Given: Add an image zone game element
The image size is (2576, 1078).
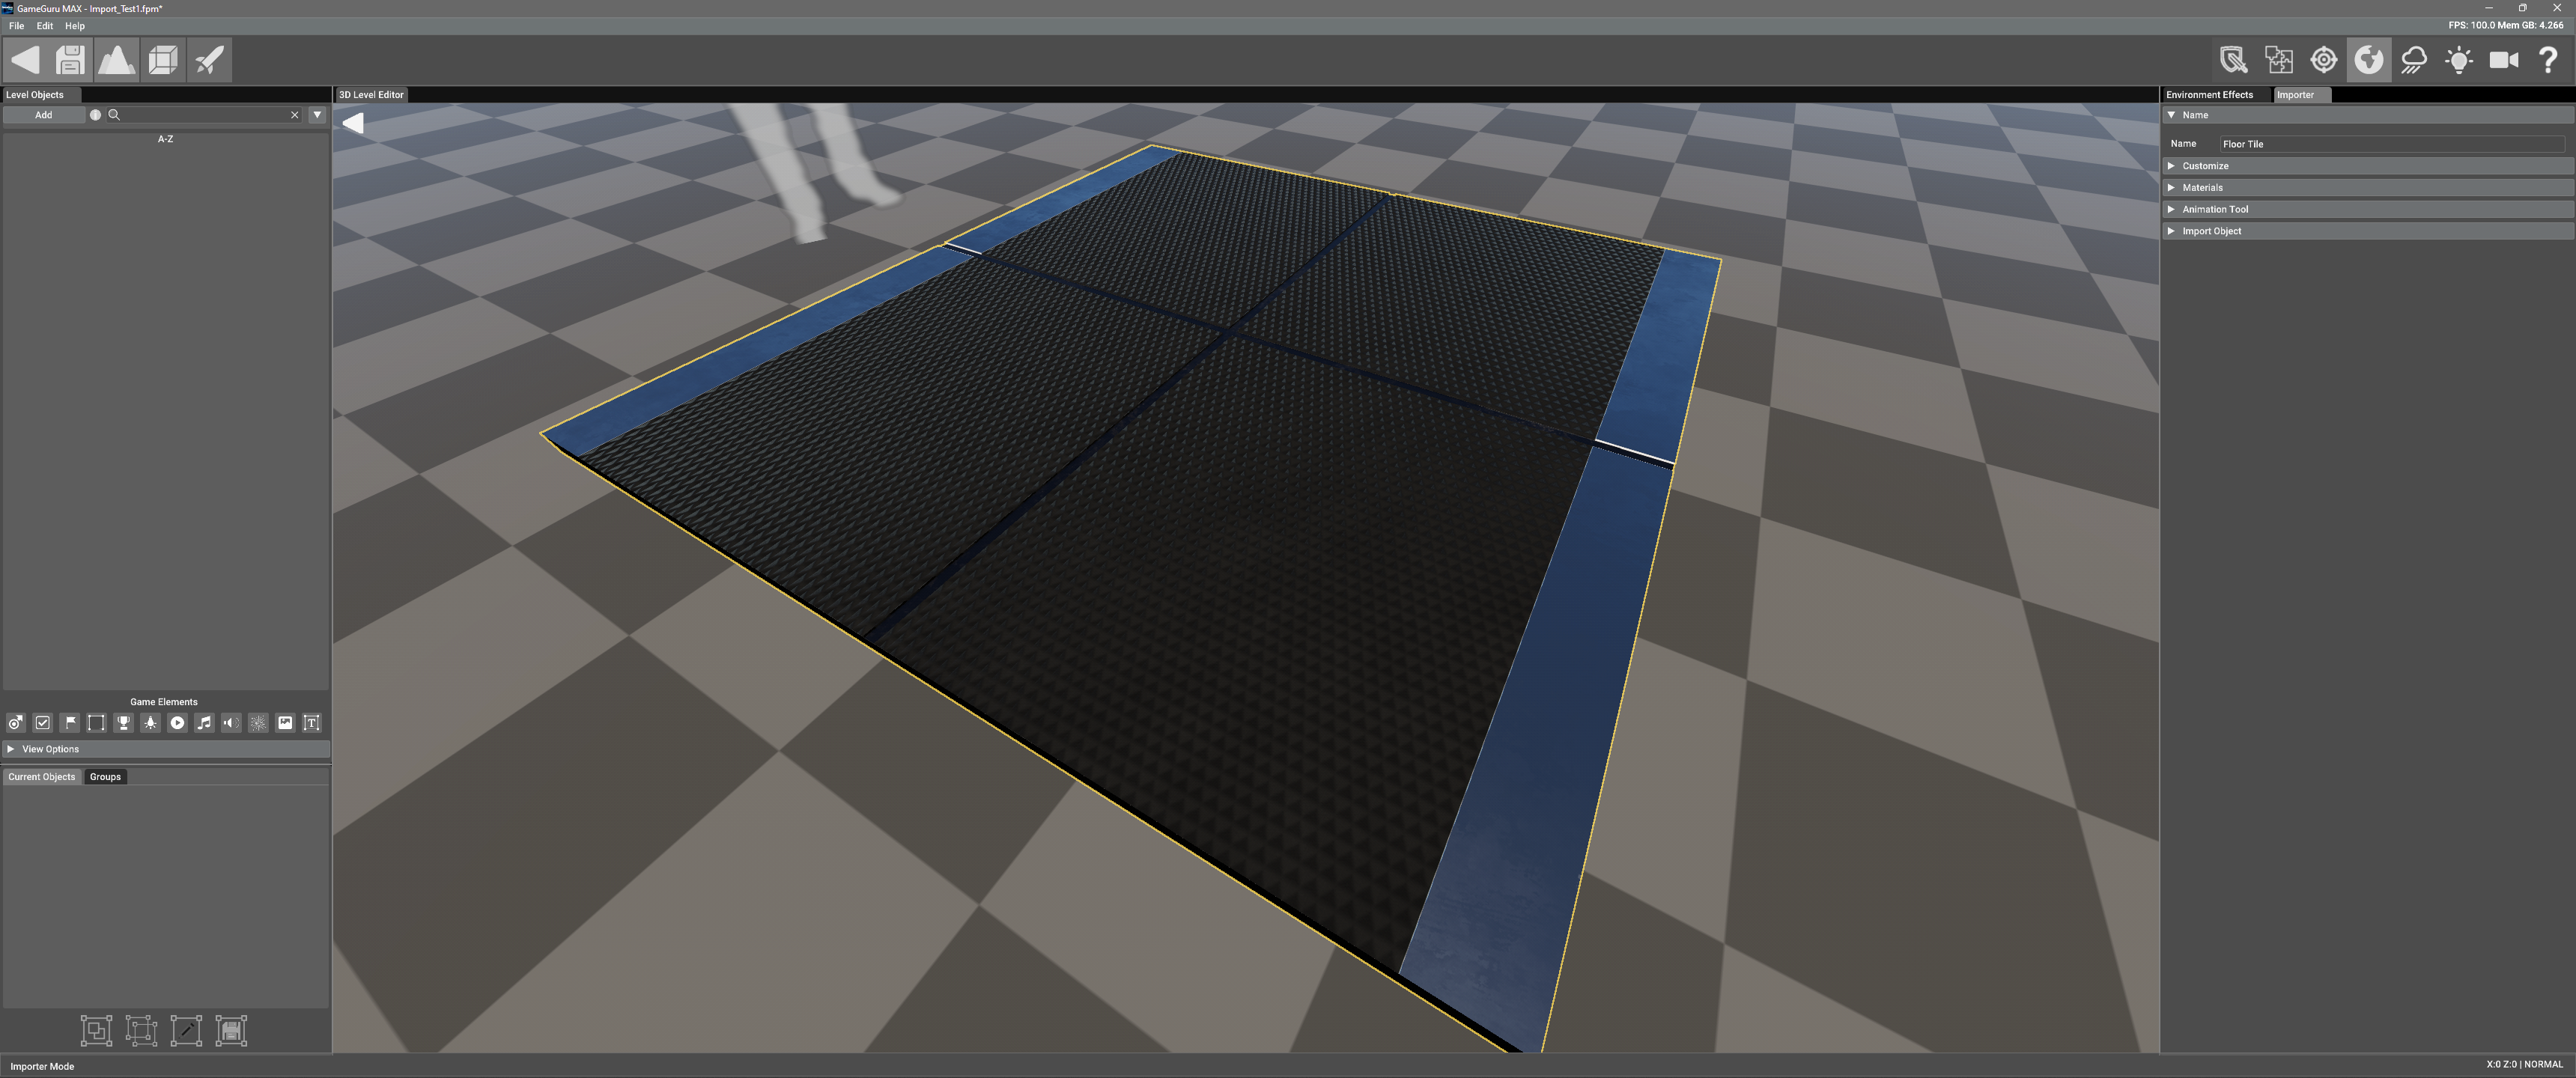Looking at the screenshot, I should pos(285,723).
